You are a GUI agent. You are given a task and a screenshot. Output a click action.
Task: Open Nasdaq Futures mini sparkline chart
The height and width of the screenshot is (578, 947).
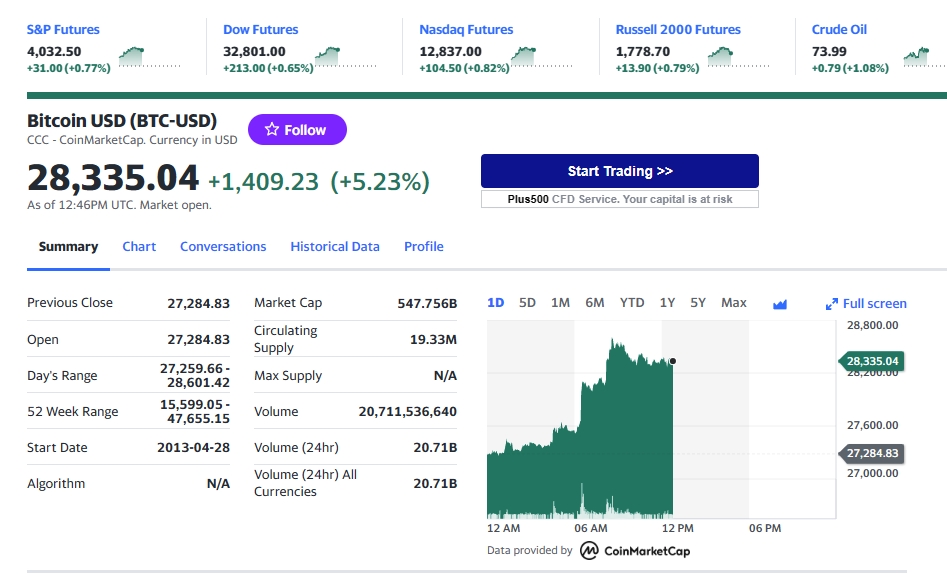(x=542, y=57)
